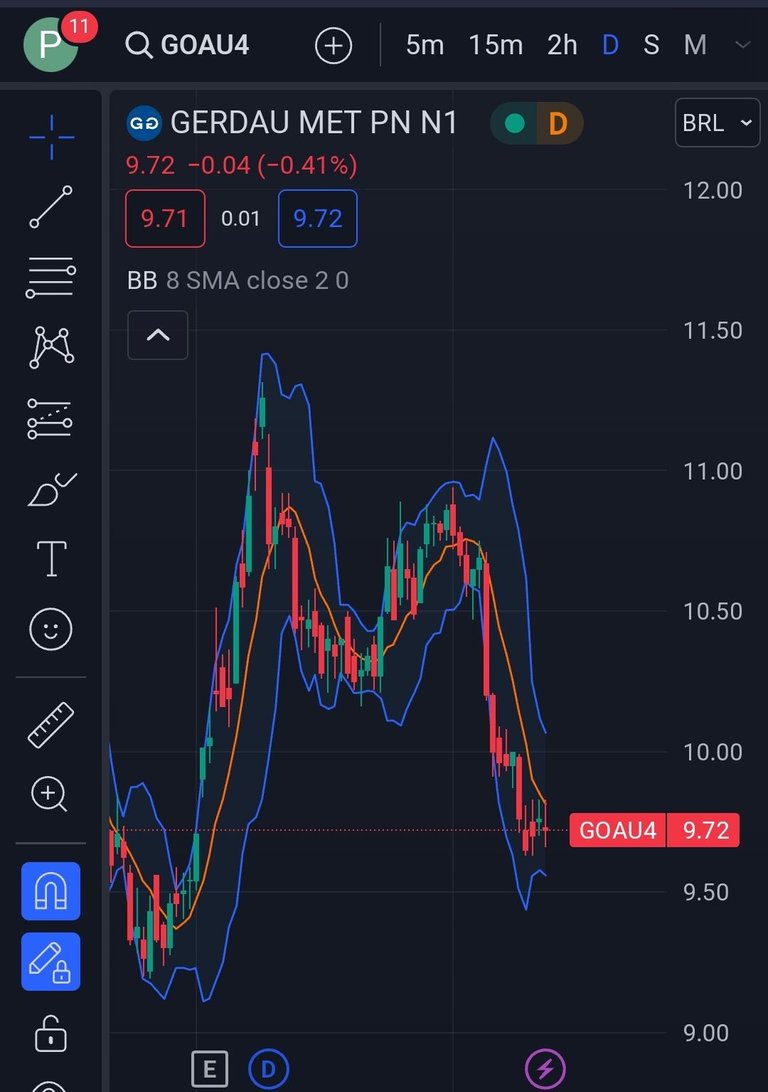Click the 0.01 spread value
The width and height of the screenshot is (768, 1092).
click(240, 219)
